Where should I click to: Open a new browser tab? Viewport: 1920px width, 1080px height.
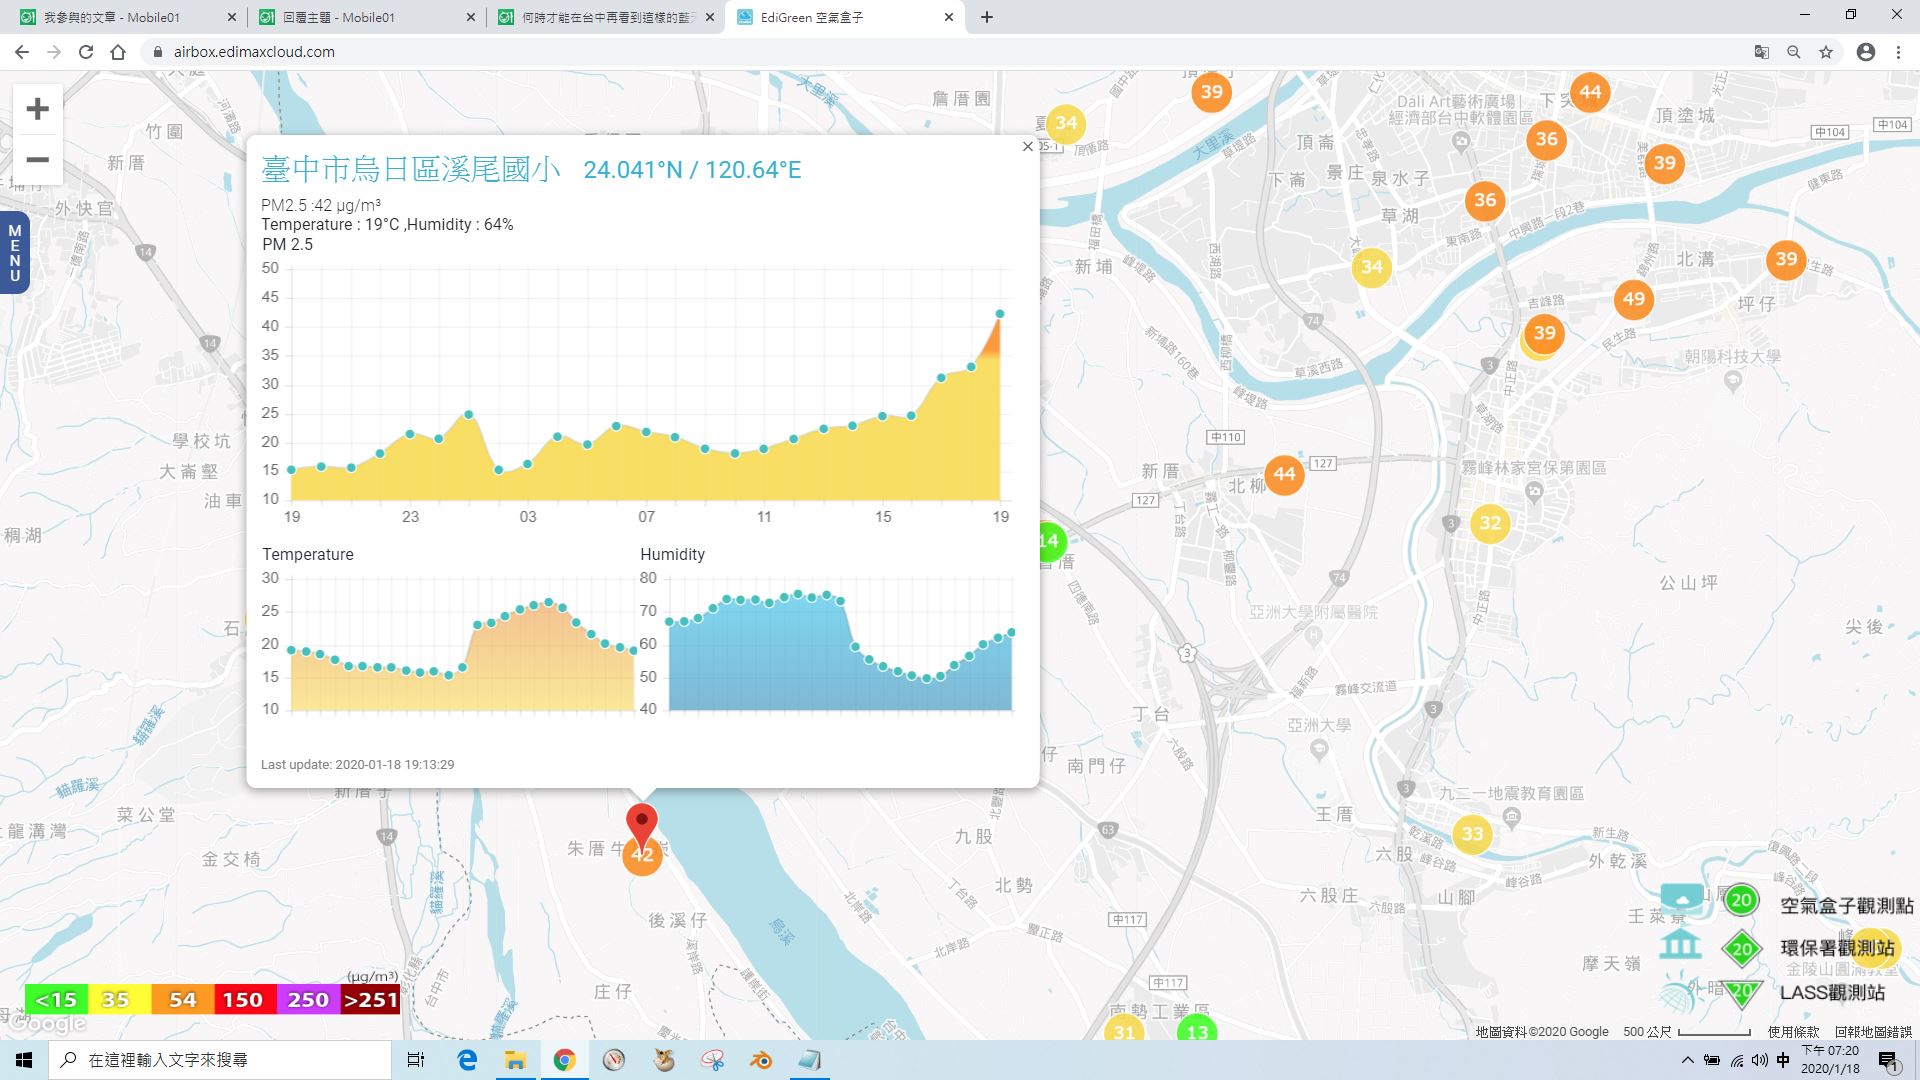point(987,17)
